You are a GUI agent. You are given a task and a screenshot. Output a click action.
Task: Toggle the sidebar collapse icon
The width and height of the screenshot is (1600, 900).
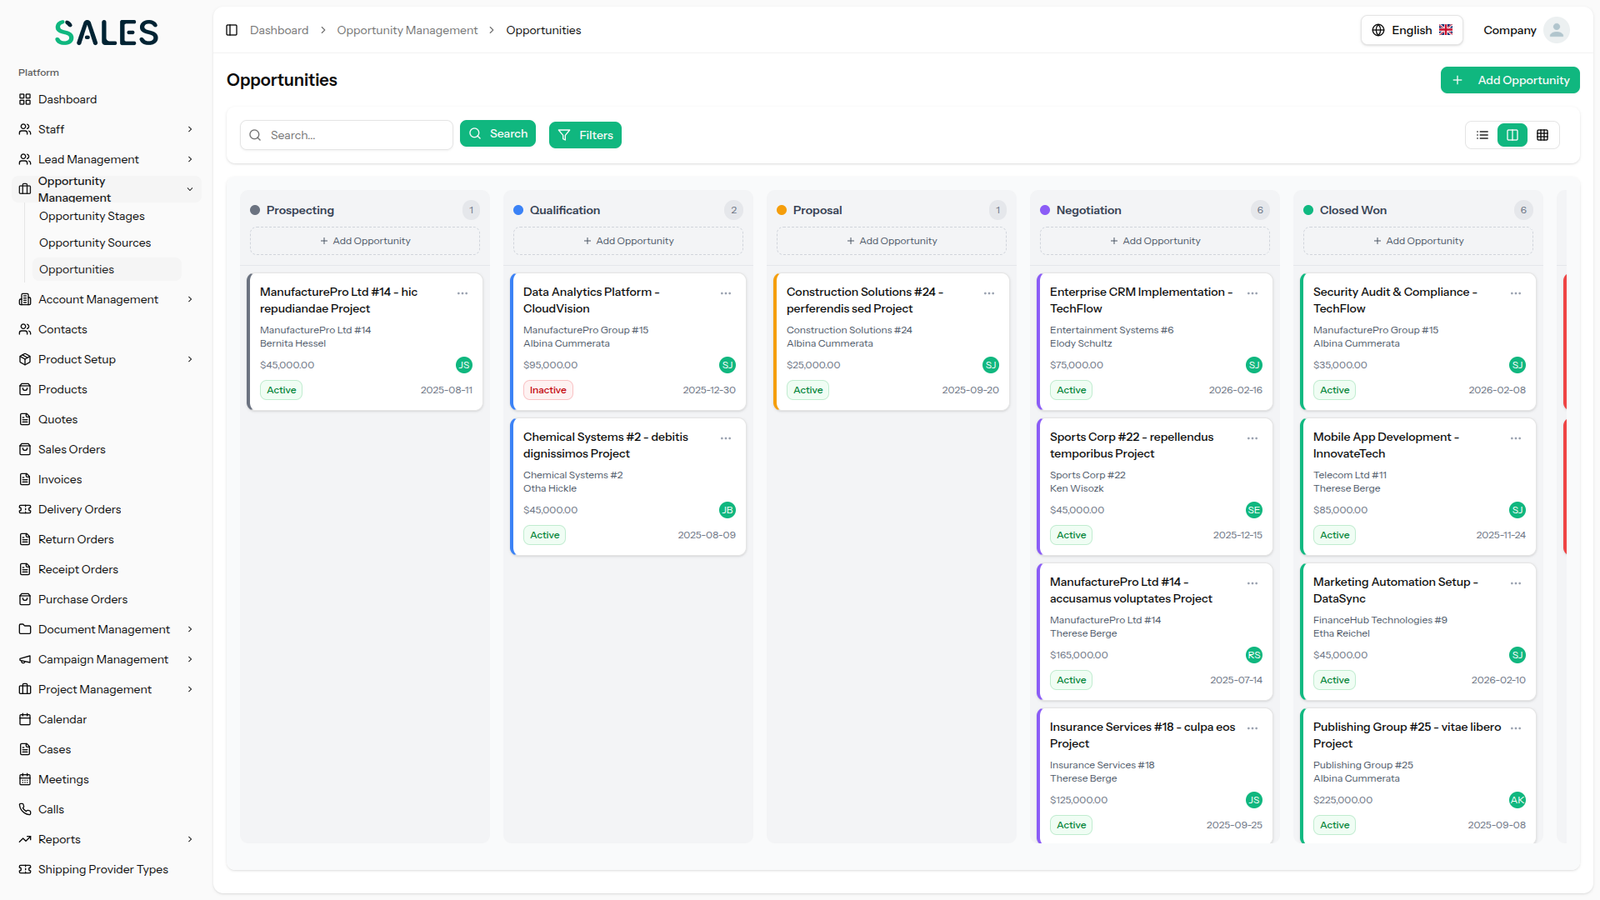click(x=232, y=30)
